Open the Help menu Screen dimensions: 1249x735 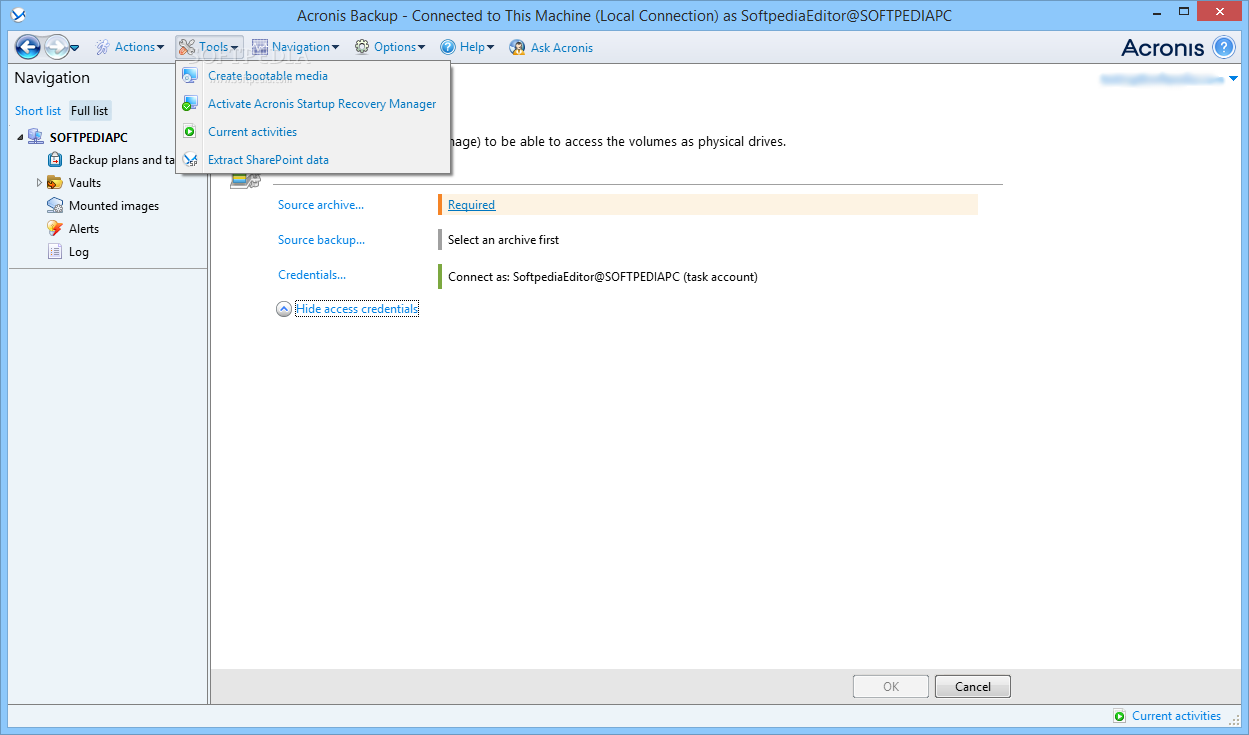tap(467, 47)
